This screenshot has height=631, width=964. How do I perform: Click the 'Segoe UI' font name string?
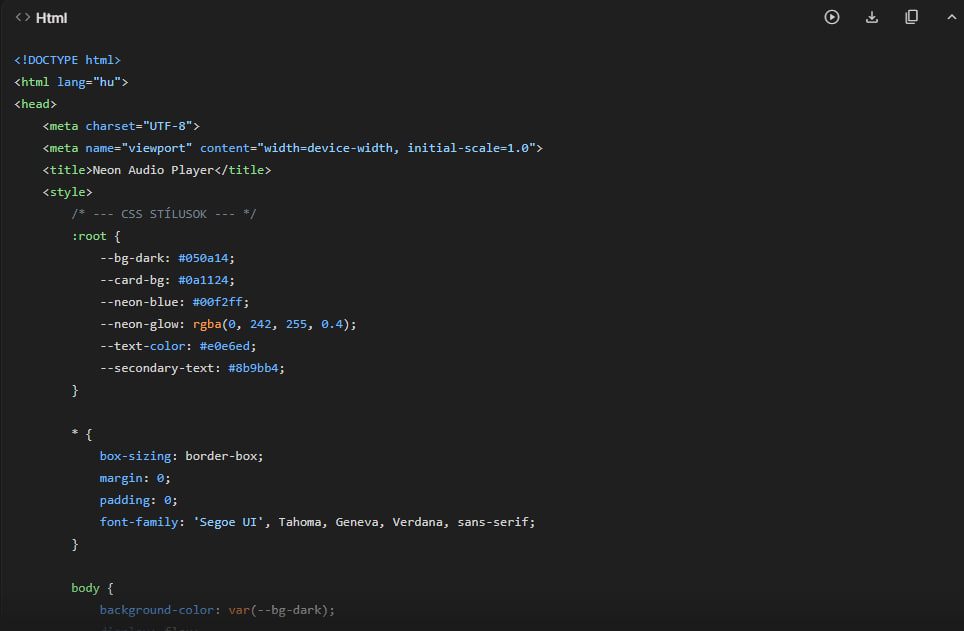click(231, 522)
